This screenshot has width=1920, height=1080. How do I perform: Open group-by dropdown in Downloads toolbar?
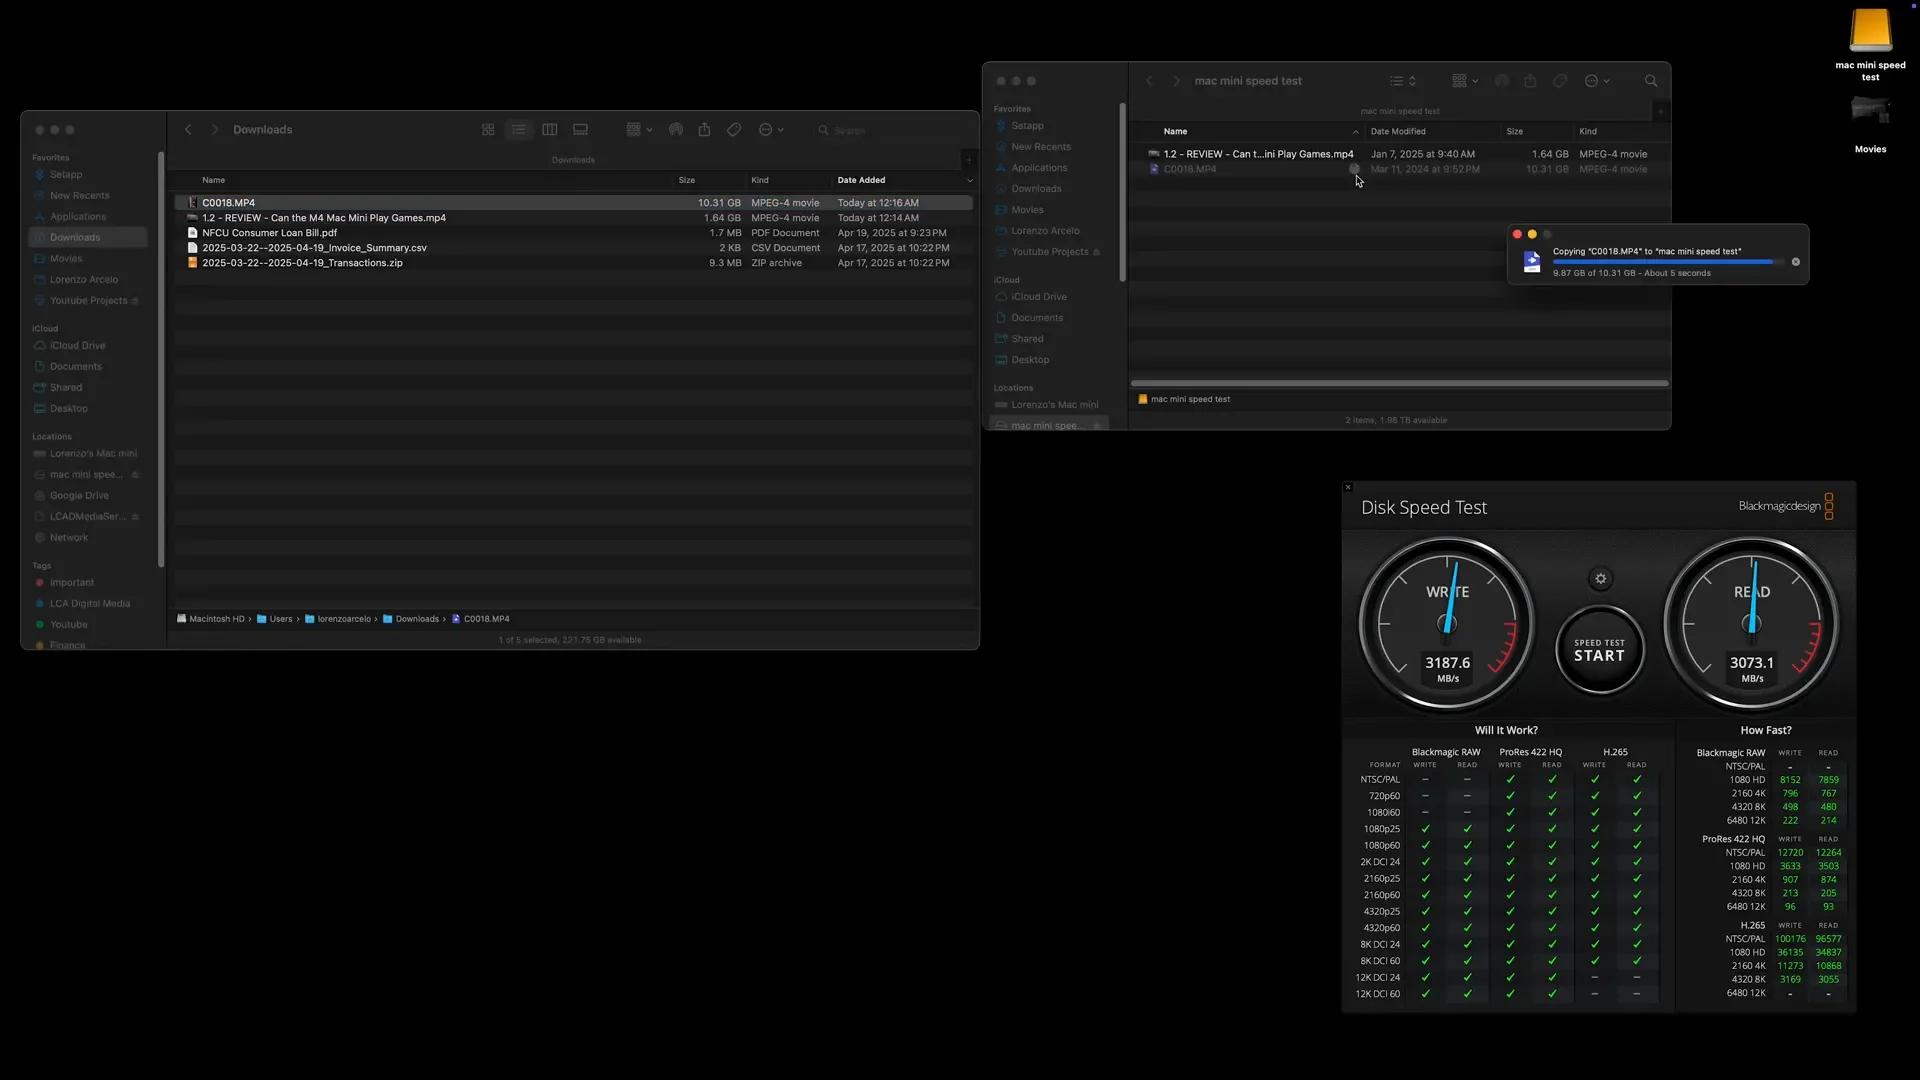click(x=639, y=130)
